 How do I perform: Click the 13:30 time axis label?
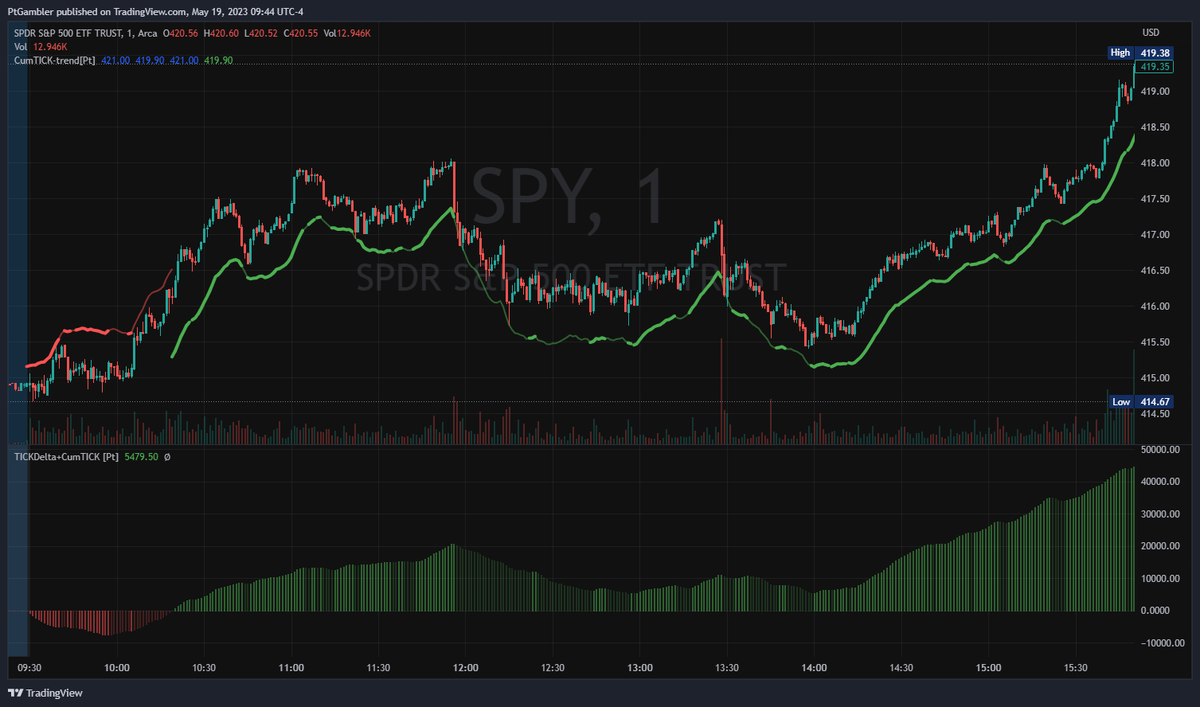(x=727, y=667)
